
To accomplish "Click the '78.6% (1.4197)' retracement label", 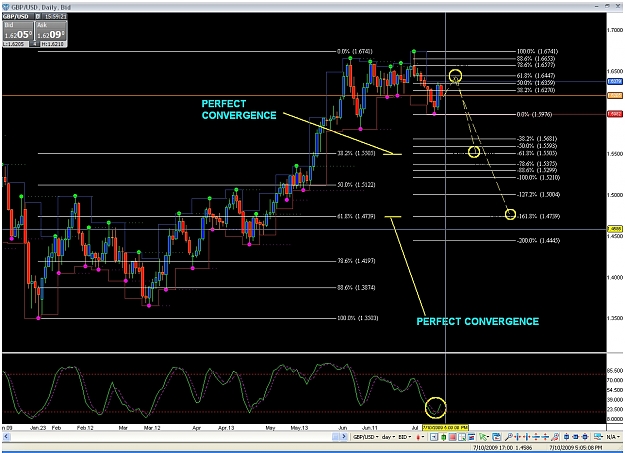I will pyautogui.click(x=356, y=261).
